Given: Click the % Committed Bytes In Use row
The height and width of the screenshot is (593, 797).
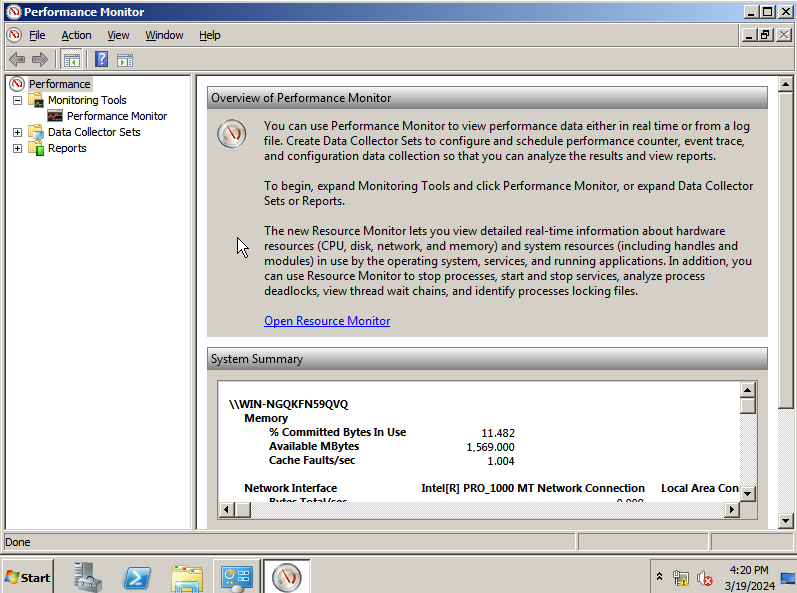Looking at the screenshot, I should [391, 432].
